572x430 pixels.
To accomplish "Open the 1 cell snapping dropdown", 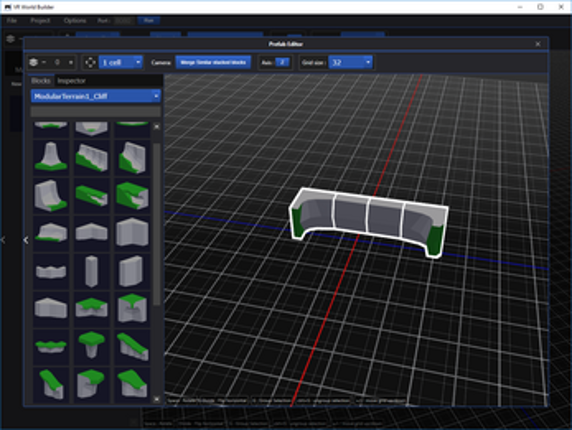I will [x=121, y=62].
